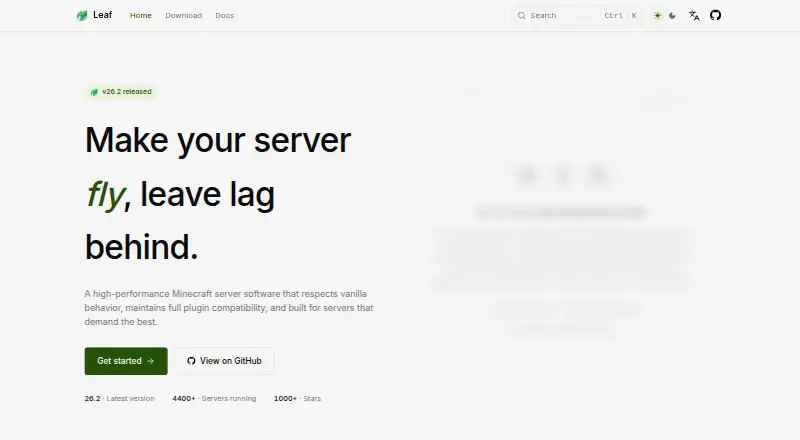
Task: Select the '1000+ · Stars' stat text
Action: (297, 399)
